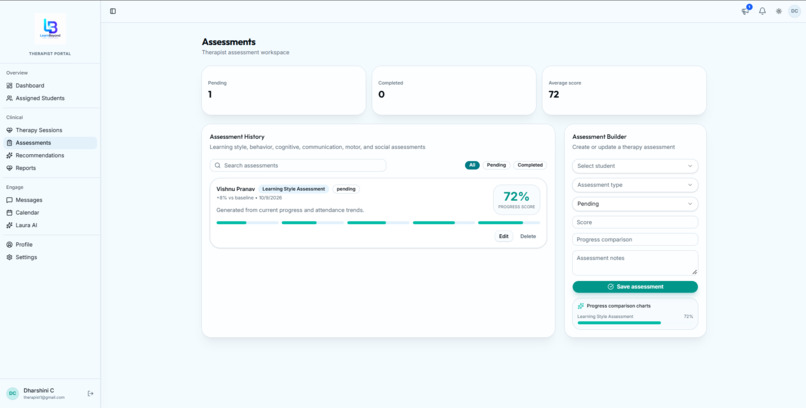Image resolution: width=806 pixels, height=408 pixels.
Task: Open the Dashboard page
Action: [50, 86]
